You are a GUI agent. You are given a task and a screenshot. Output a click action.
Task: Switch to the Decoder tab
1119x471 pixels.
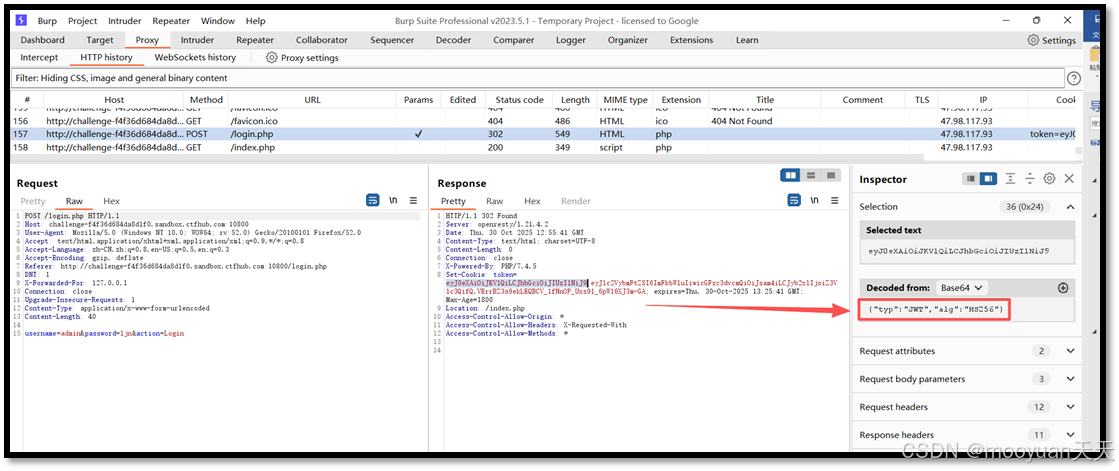454,40
